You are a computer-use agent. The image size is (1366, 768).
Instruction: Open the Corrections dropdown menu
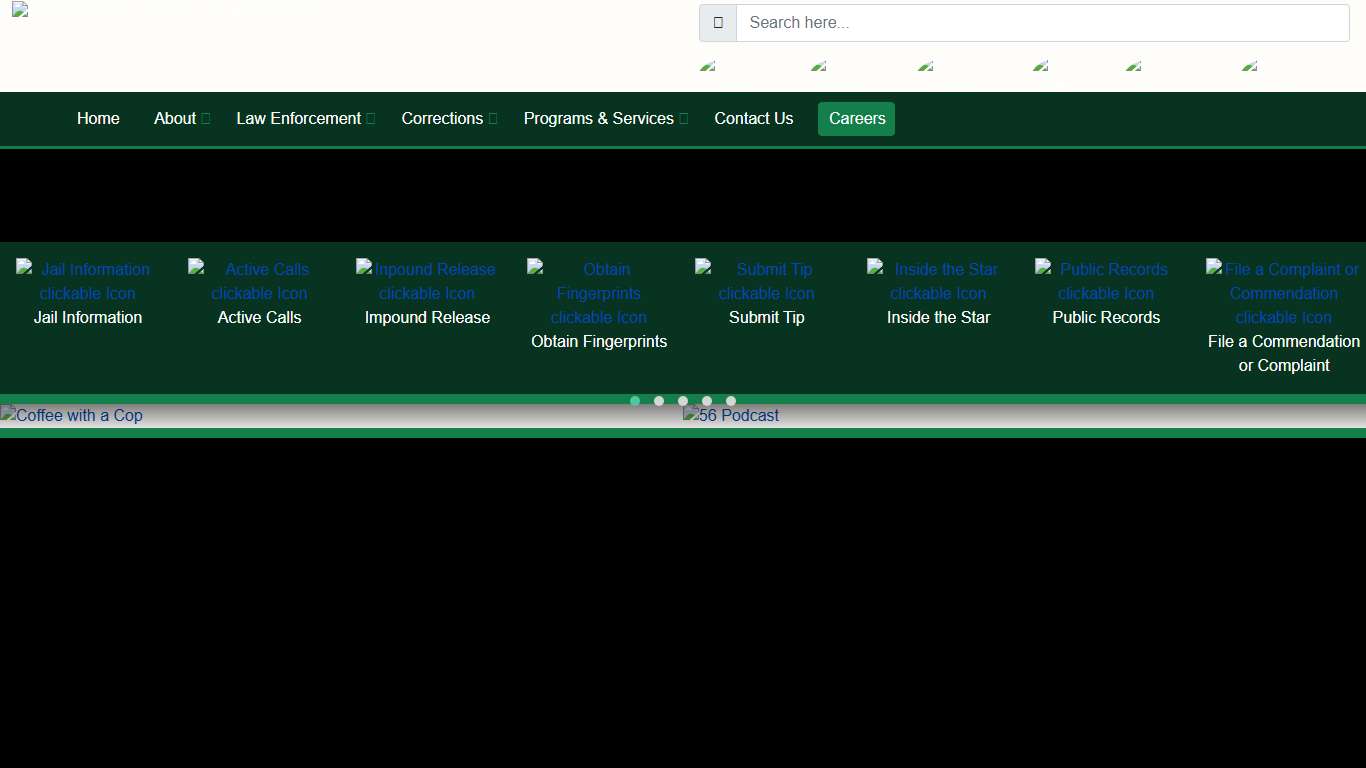pyautogui.click(x=448, y=119)
